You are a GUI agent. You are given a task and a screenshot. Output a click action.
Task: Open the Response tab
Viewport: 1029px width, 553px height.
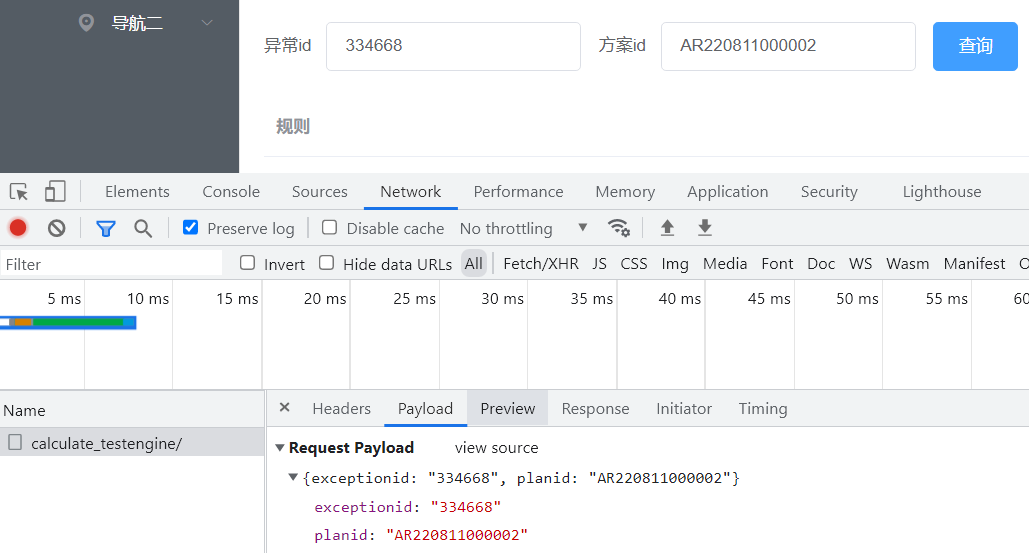[595, 409]
